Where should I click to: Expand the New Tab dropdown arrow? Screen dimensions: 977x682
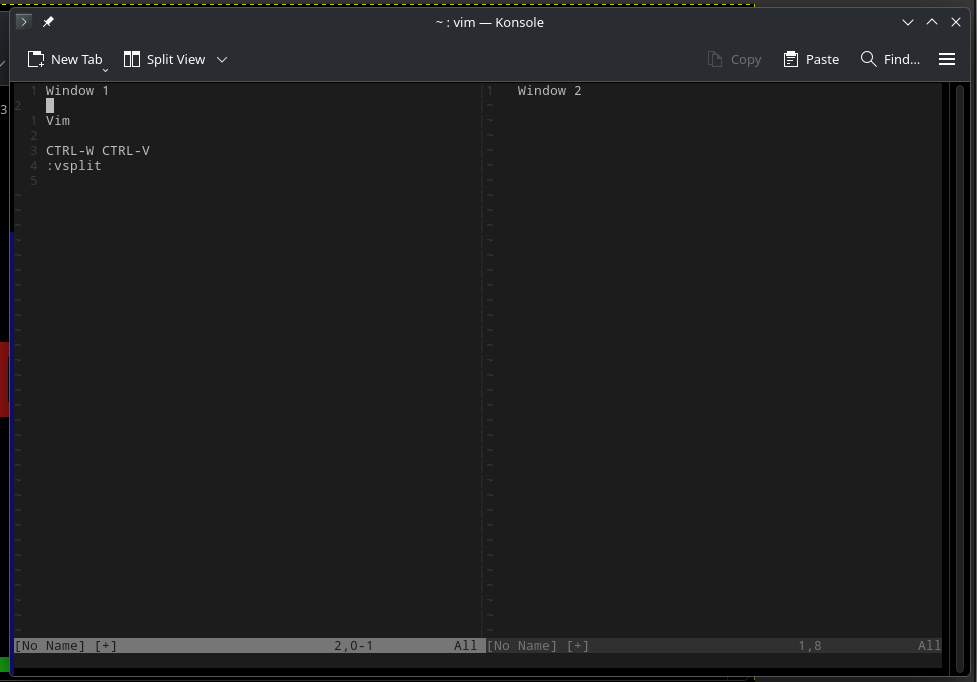tap(105, 69)
